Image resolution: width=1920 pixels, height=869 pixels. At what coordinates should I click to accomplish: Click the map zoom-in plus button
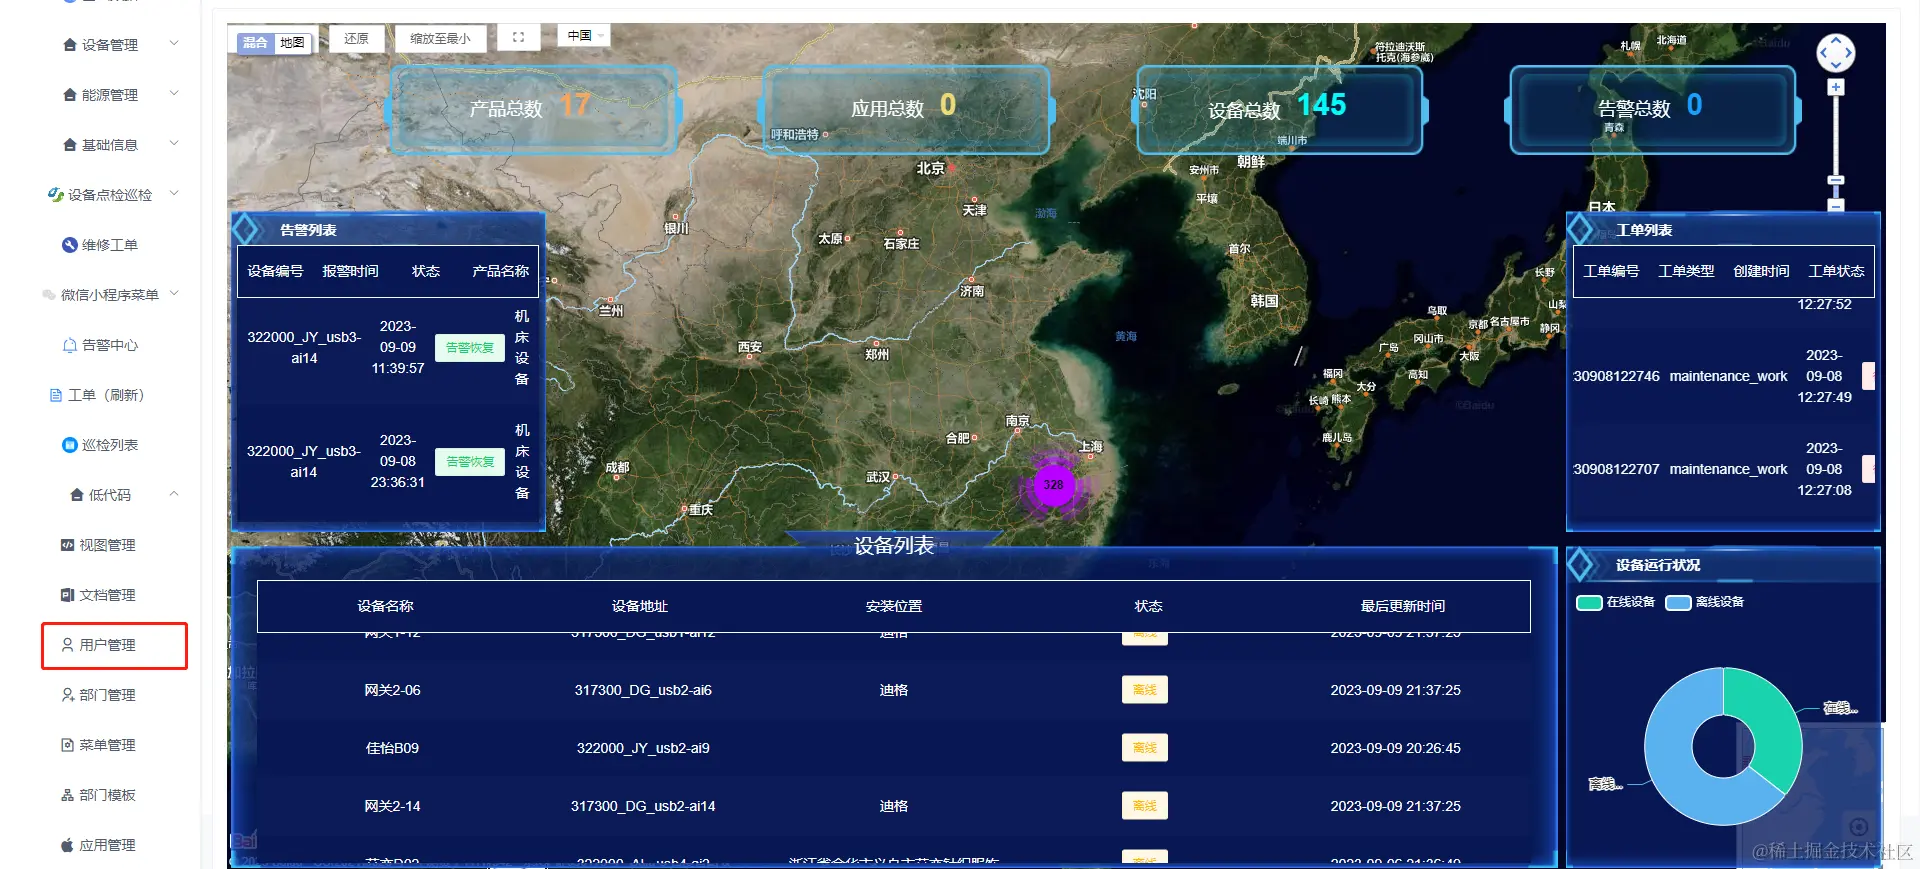click(1835, 87)
